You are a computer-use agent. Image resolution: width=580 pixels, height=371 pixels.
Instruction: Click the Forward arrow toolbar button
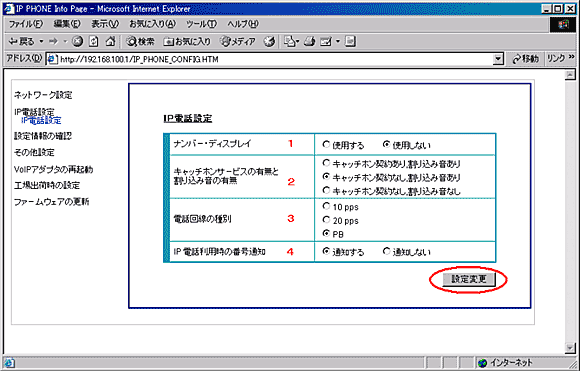click(x=53, y=41)
